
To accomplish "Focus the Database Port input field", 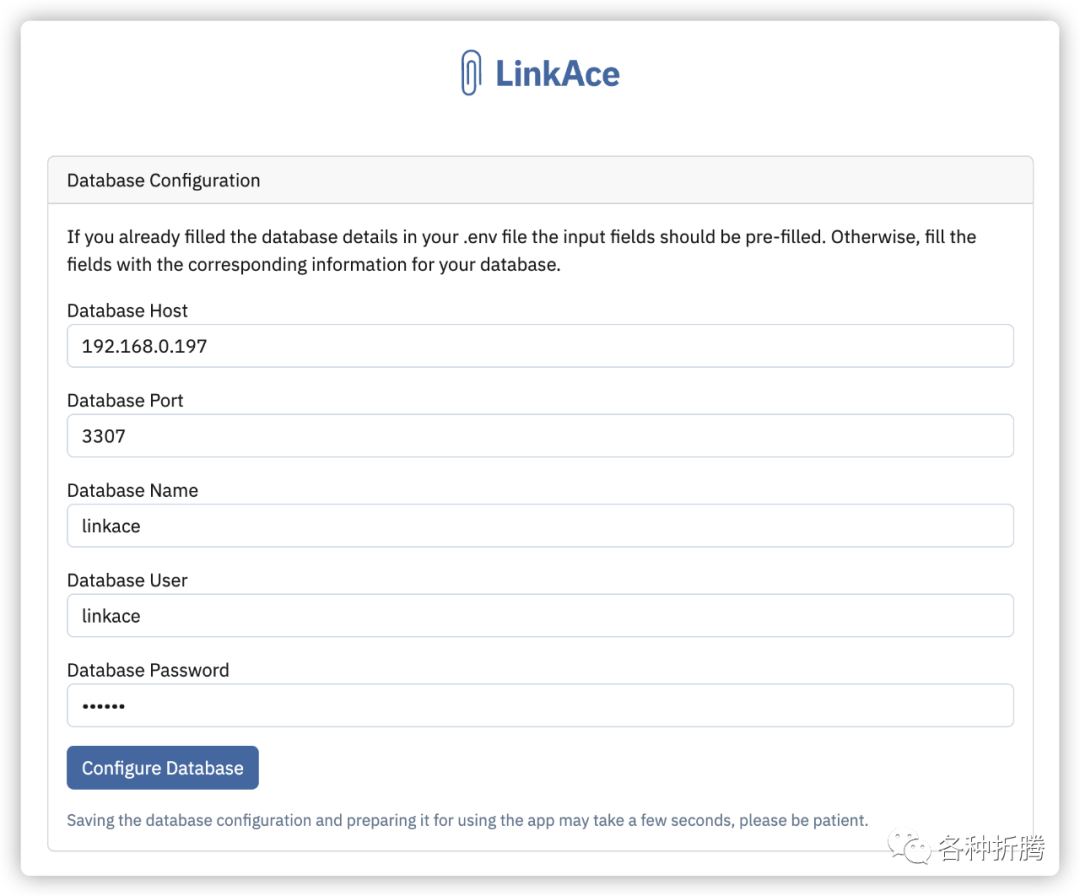I will pyautogui.click(x=540, y=436).
